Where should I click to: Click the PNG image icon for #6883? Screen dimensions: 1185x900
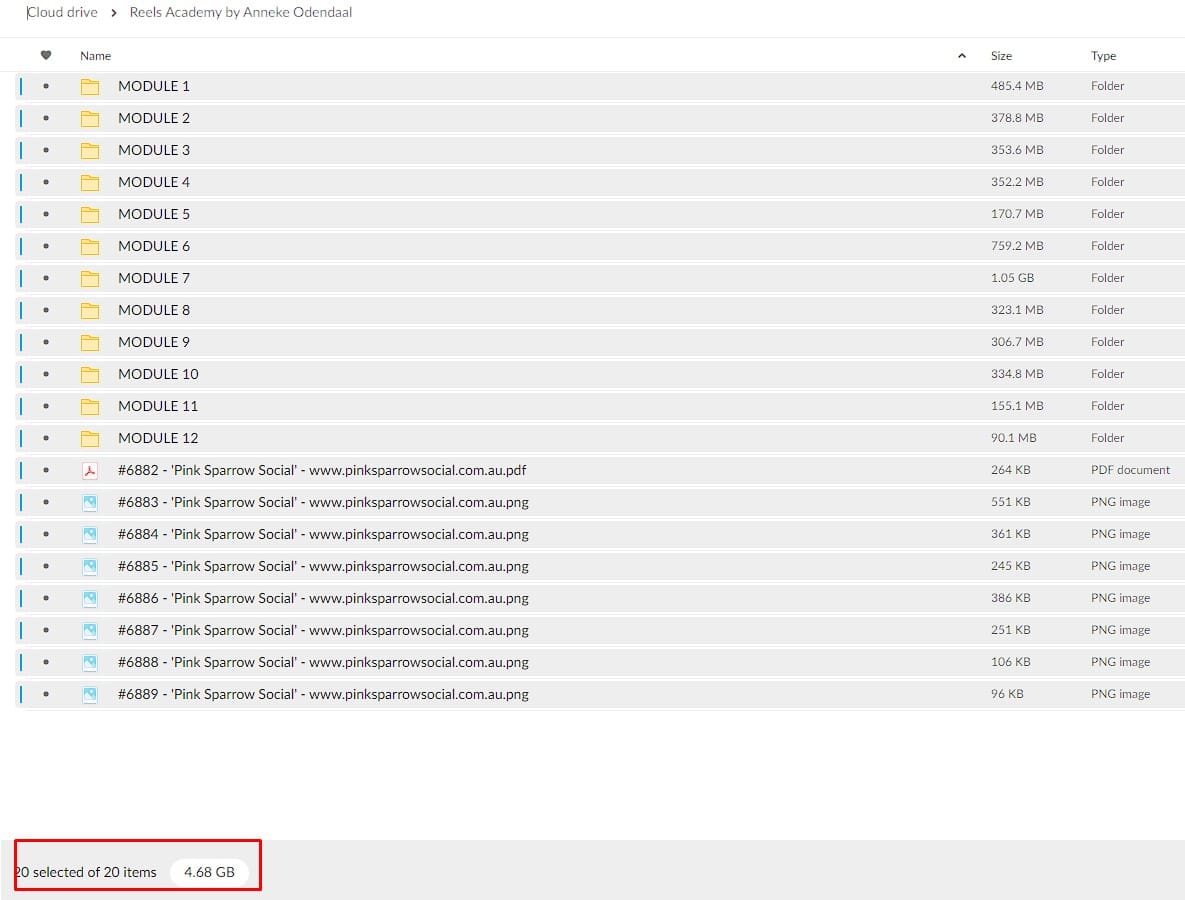[x=90, y=502]
